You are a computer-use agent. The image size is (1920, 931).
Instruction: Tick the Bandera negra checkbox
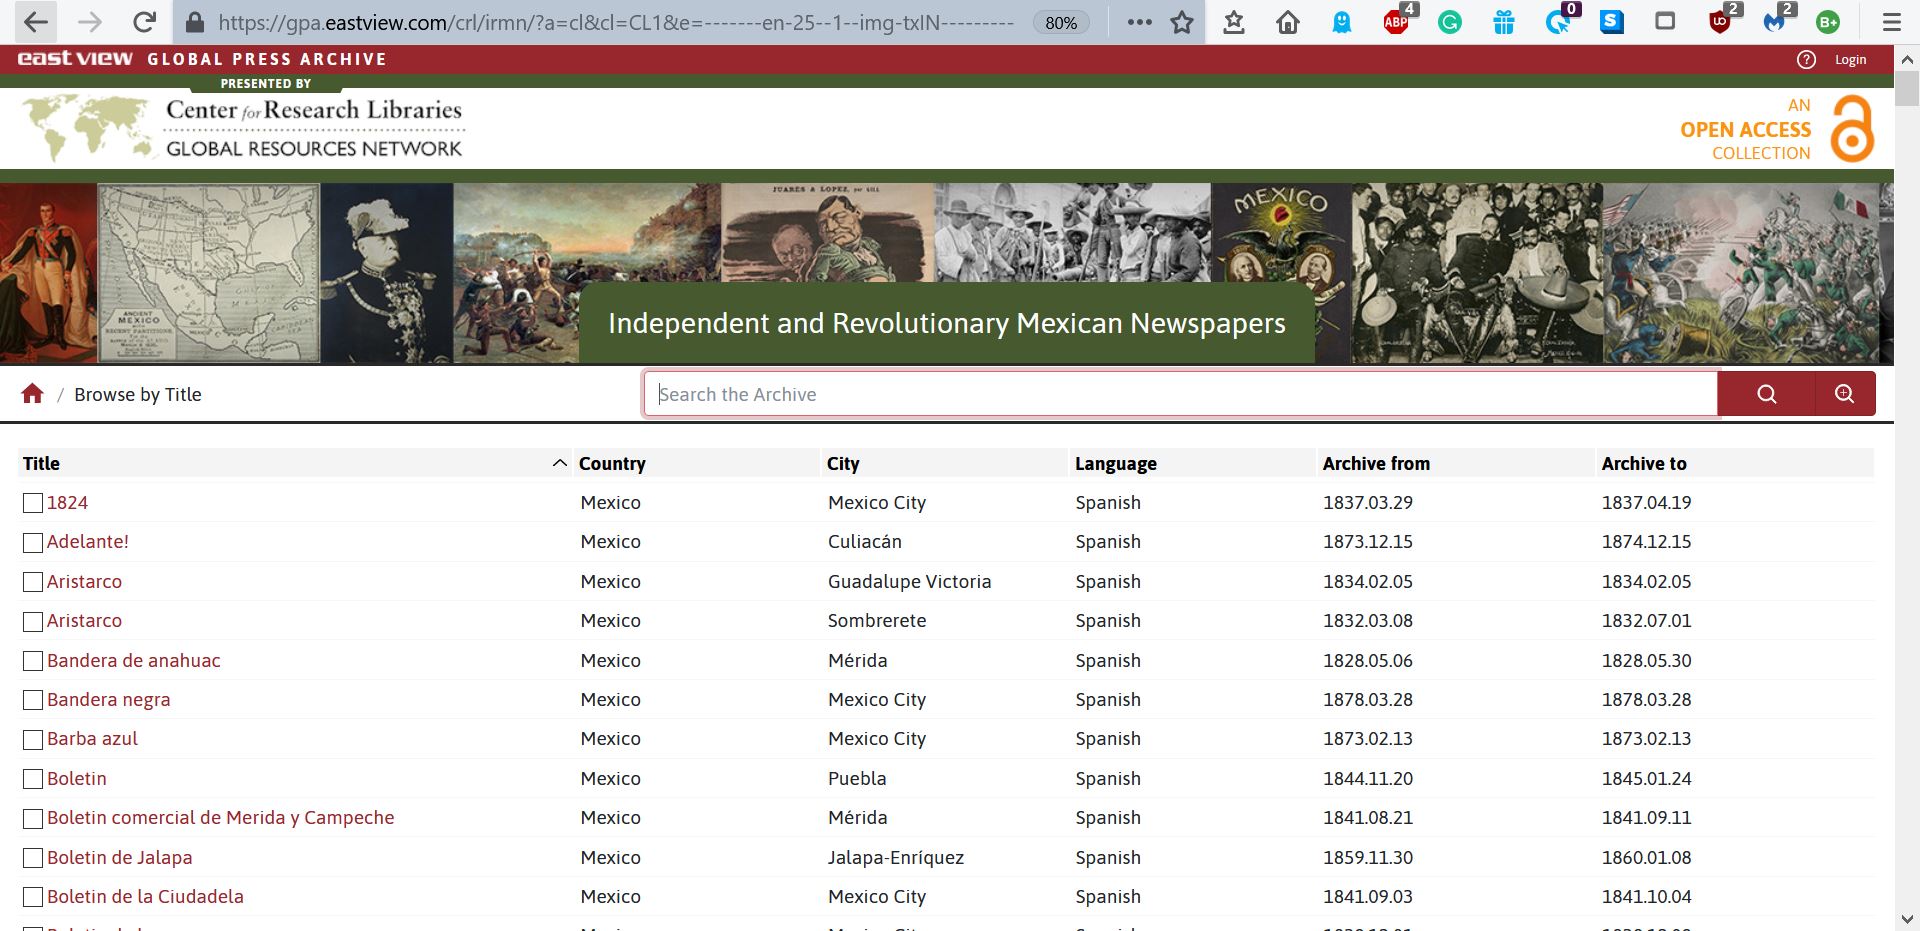(x=33, y=700)
